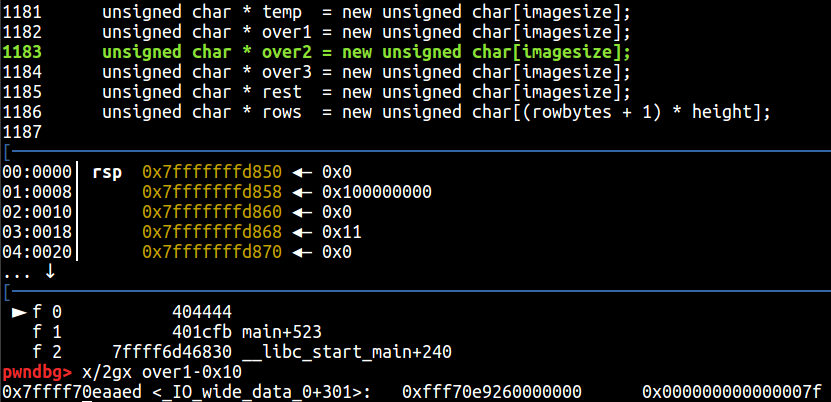Click stack address 0x7fffffffd850
This screenshot has height=402, width=831.
pos(212,172)
